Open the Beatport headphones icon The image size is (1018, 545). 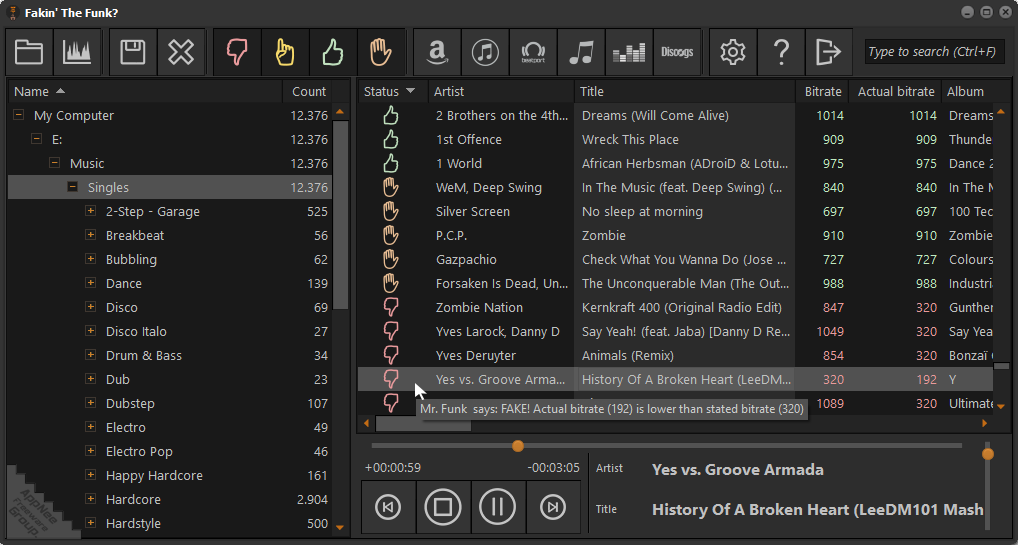tap(533, 52)
